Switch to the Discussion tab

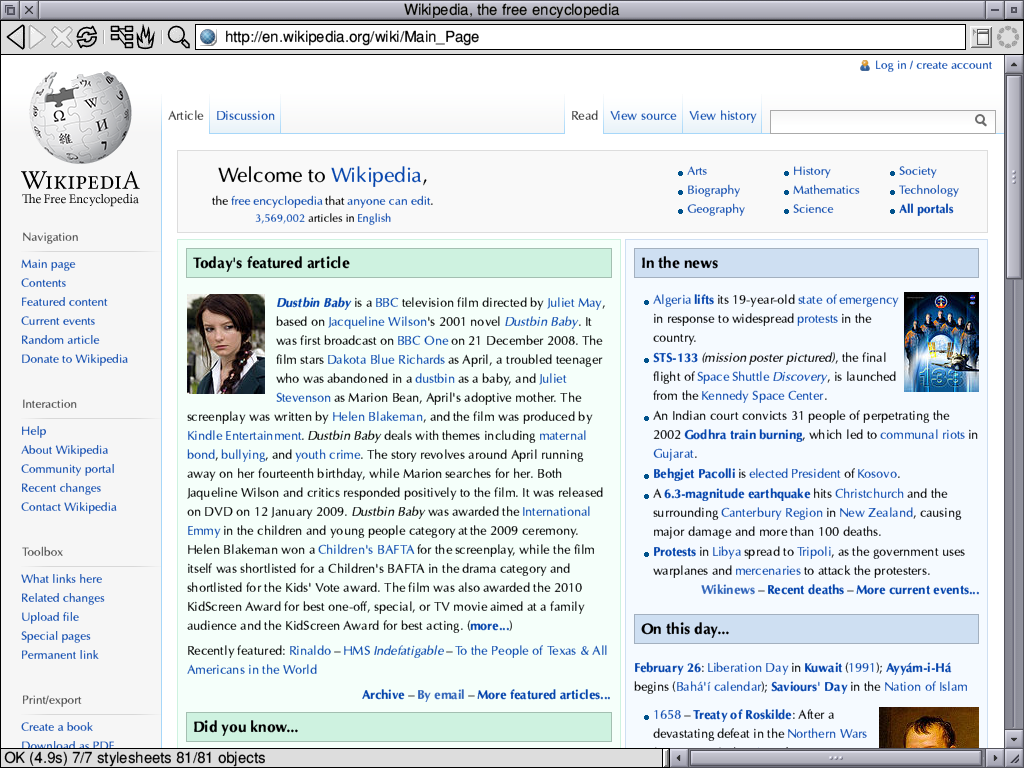pyautogui.click(x=246, y=116)
